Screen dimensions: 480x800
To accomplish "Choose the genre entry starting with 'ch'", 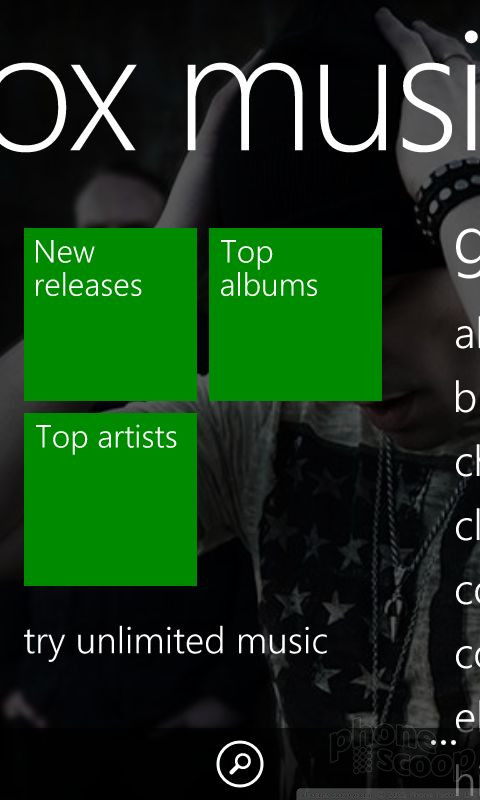I will [x=467, y=462].
